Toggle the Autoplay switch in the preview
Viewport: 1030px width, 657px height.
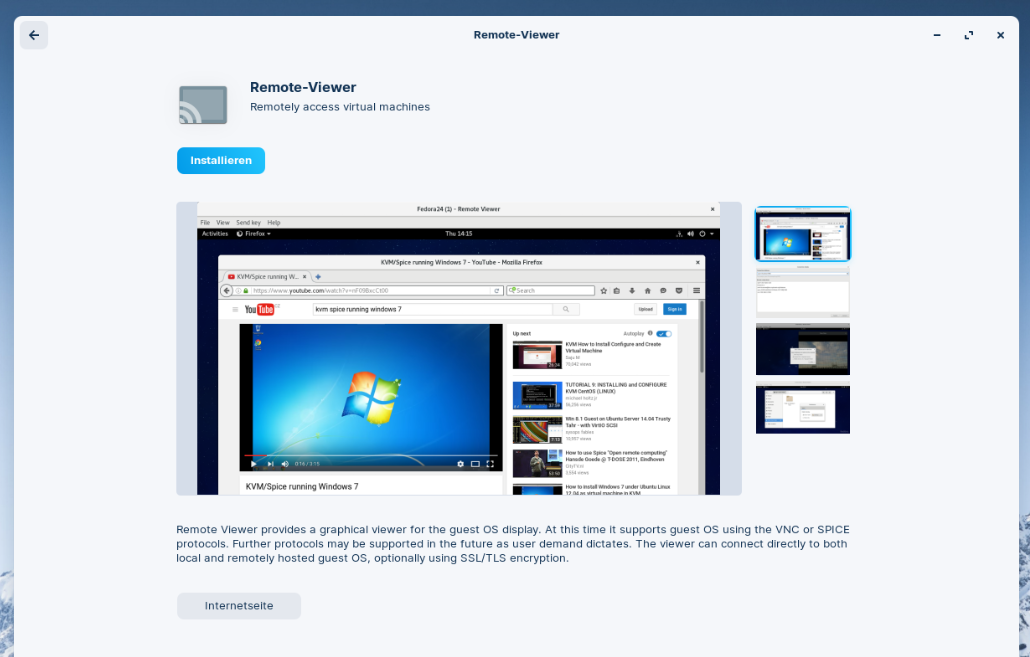click(664, 333)
